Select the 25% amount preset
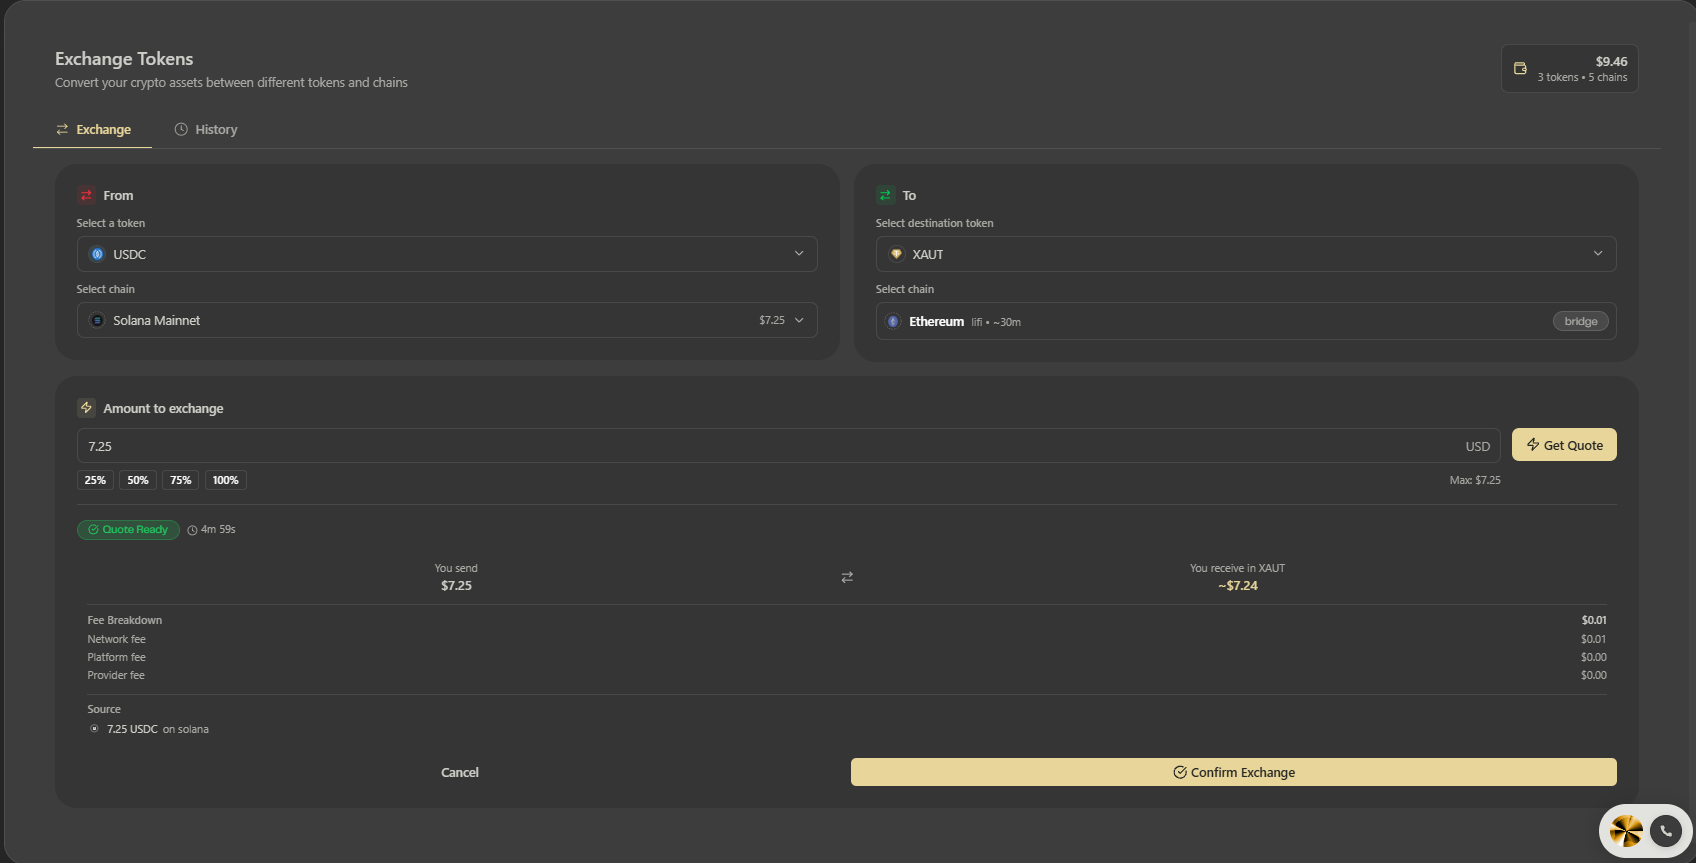The image size is (1696, 863). (95, 480)
